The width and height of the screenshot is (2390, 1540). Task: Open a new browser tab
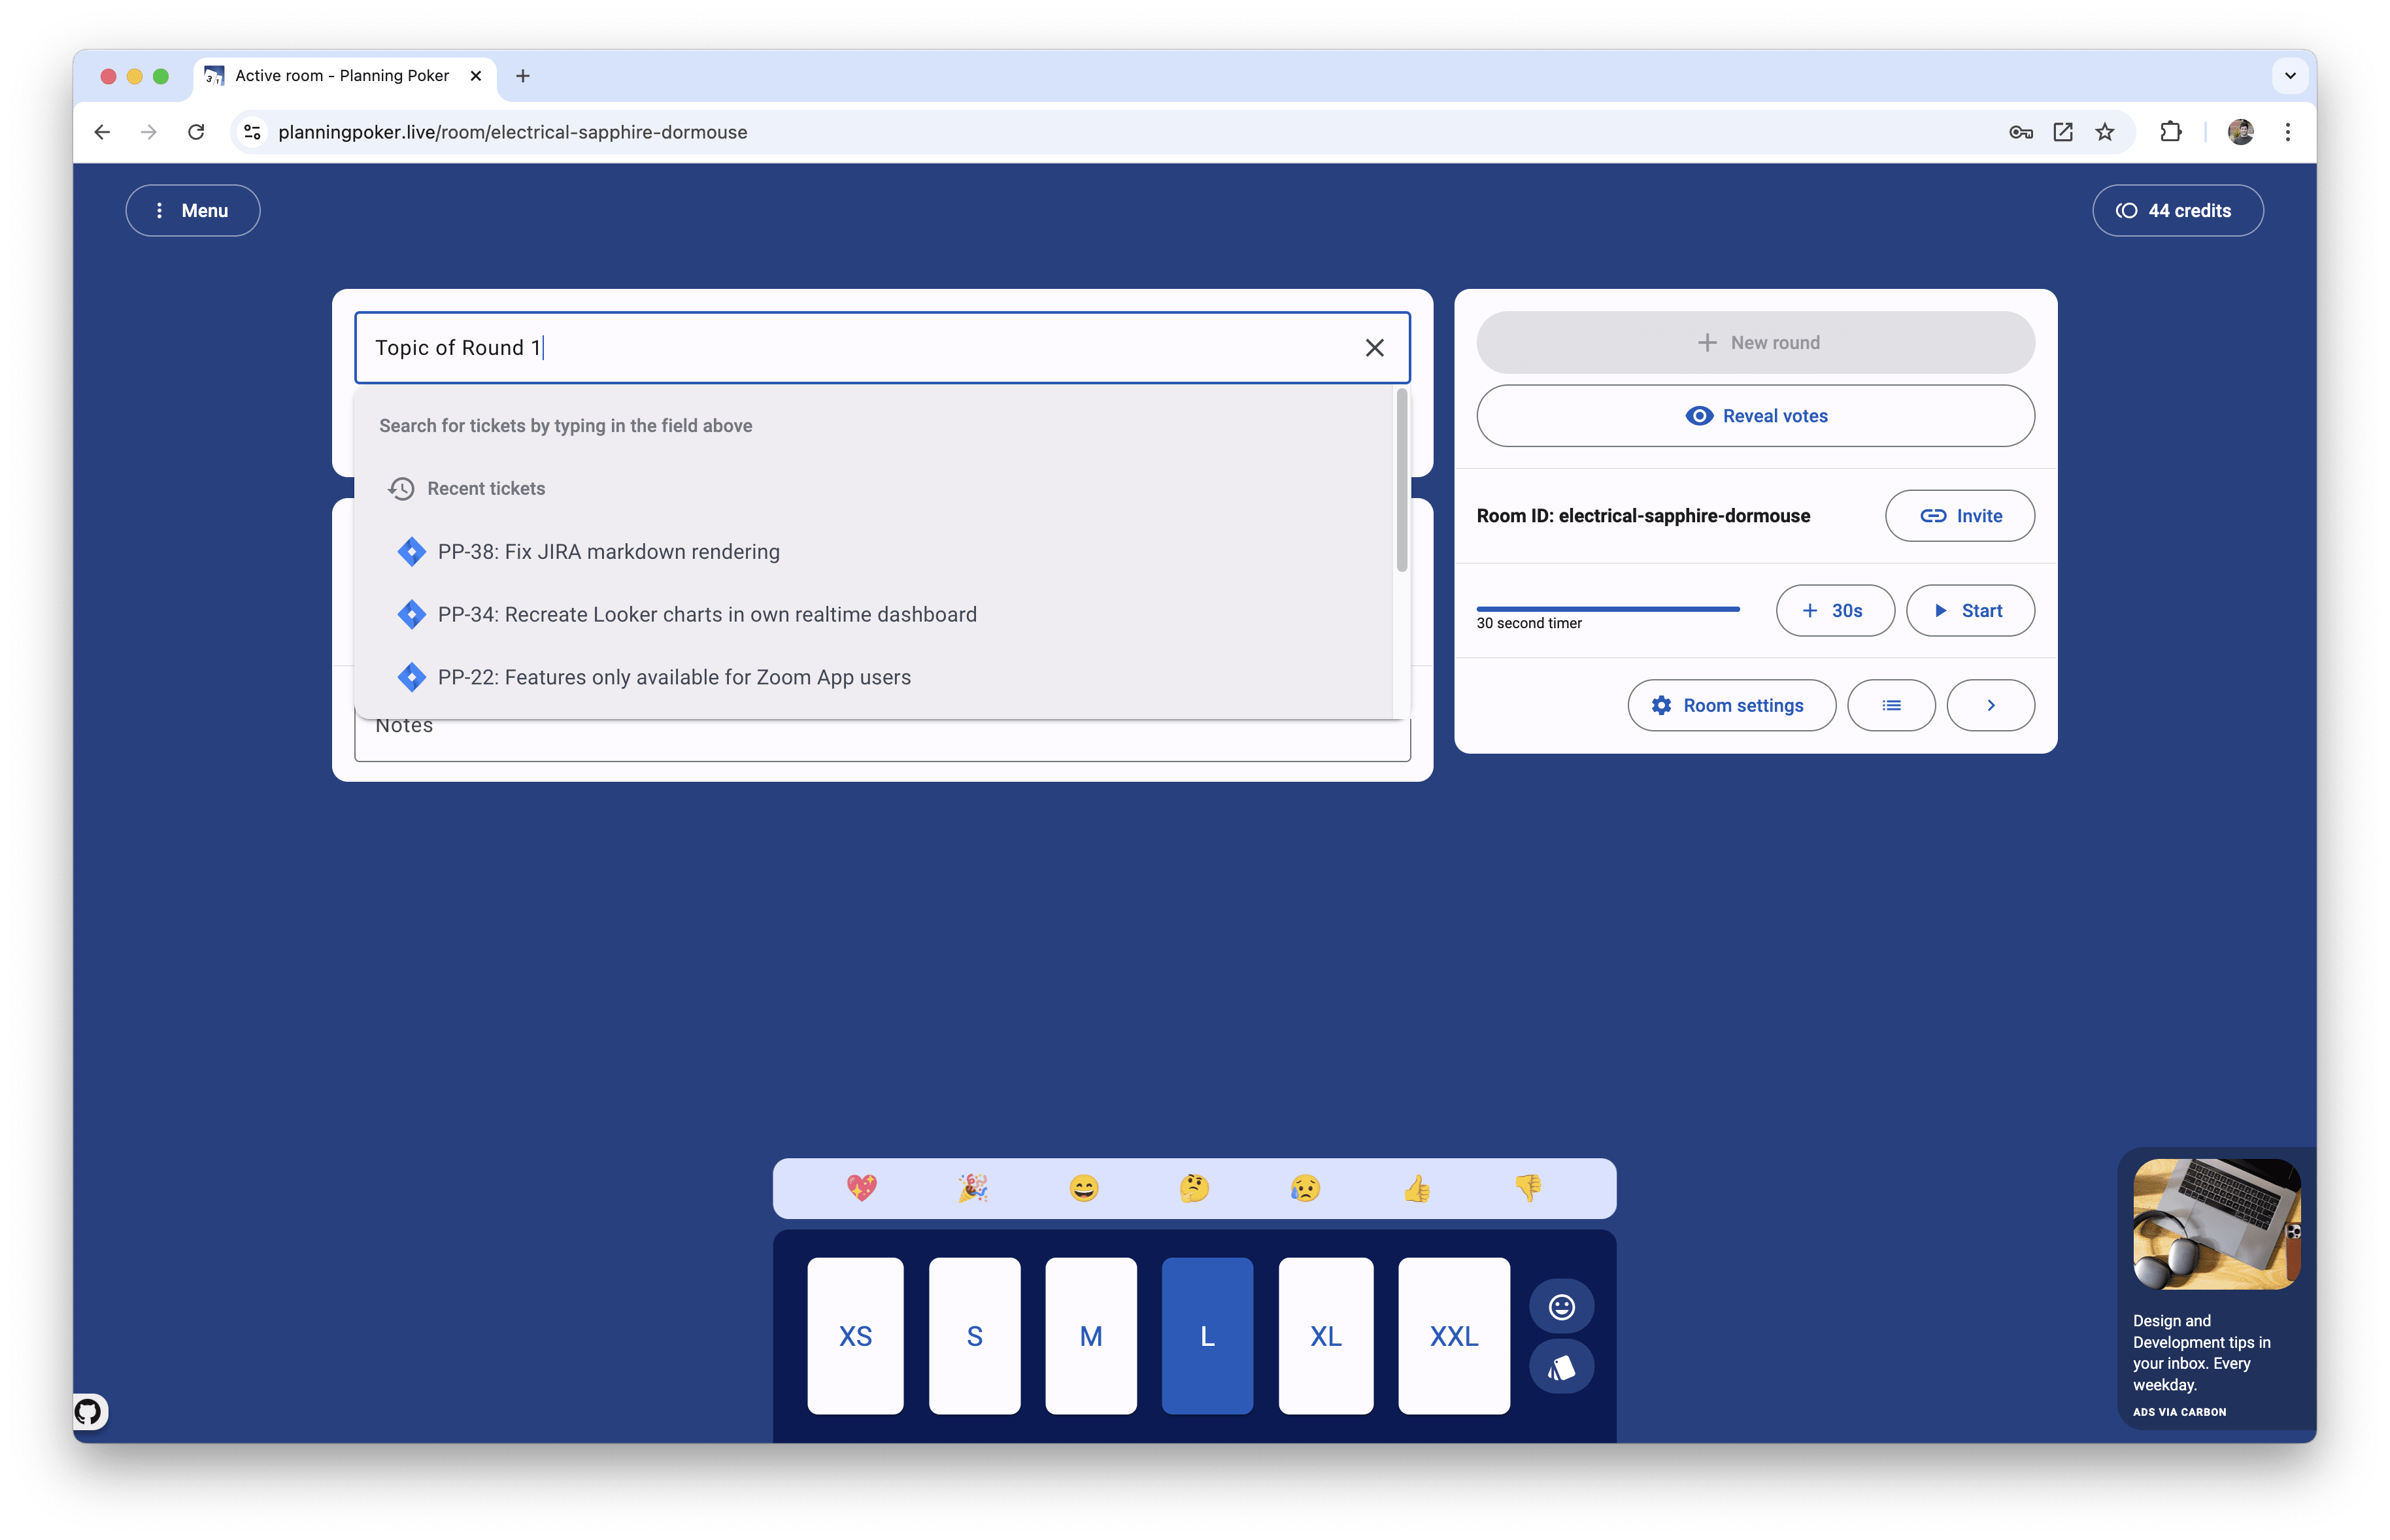[522, 76]
